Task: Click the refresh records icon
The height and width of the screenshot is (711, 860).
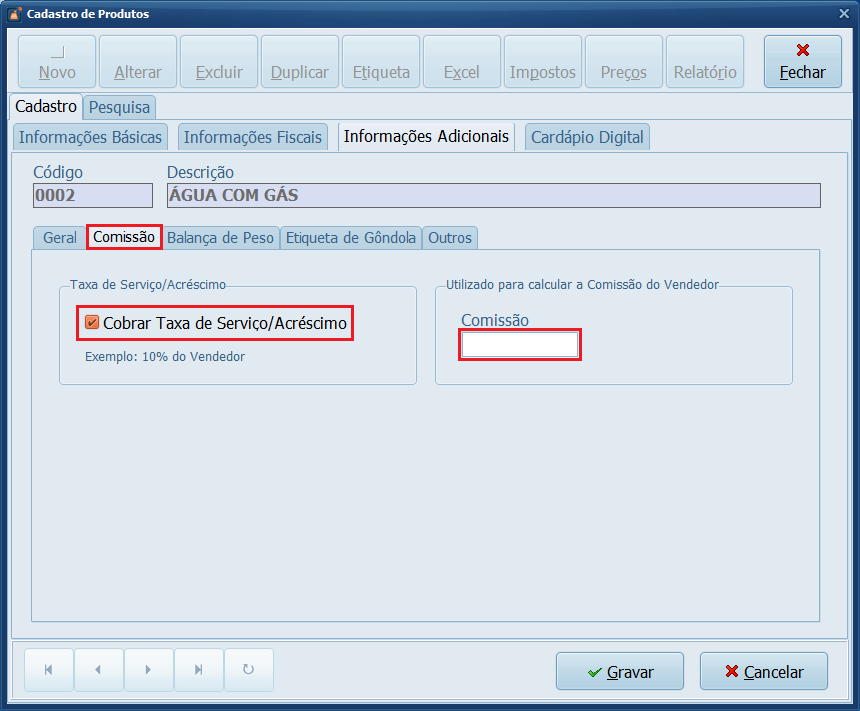Action: pos(248,670)
